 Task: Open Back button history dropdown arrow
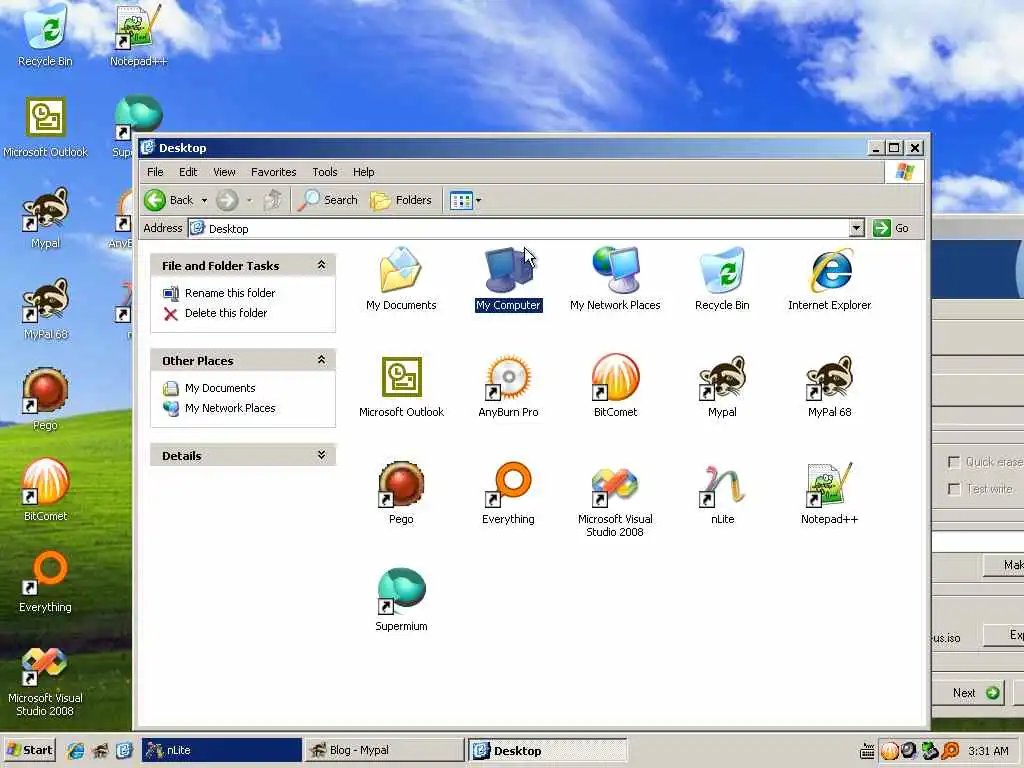204,200
